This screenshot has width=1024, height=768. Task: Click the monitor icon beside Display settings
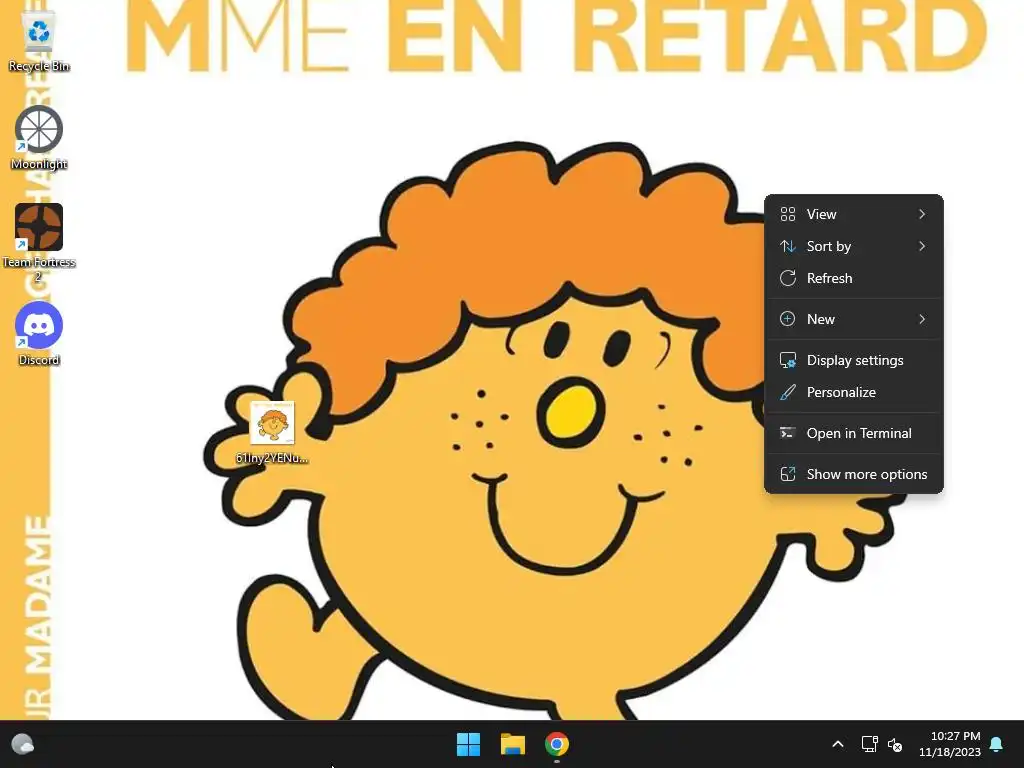coord(788,360)
